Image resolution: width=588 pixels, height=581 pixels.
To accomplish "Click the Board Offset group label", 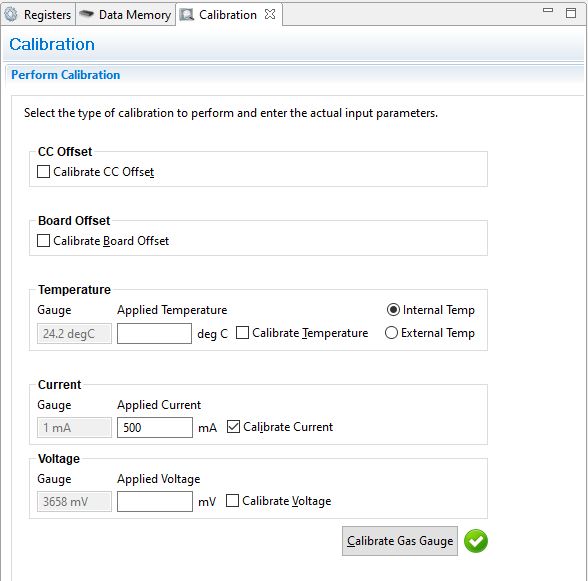I will pyautogui.click(x=74, y=221).
